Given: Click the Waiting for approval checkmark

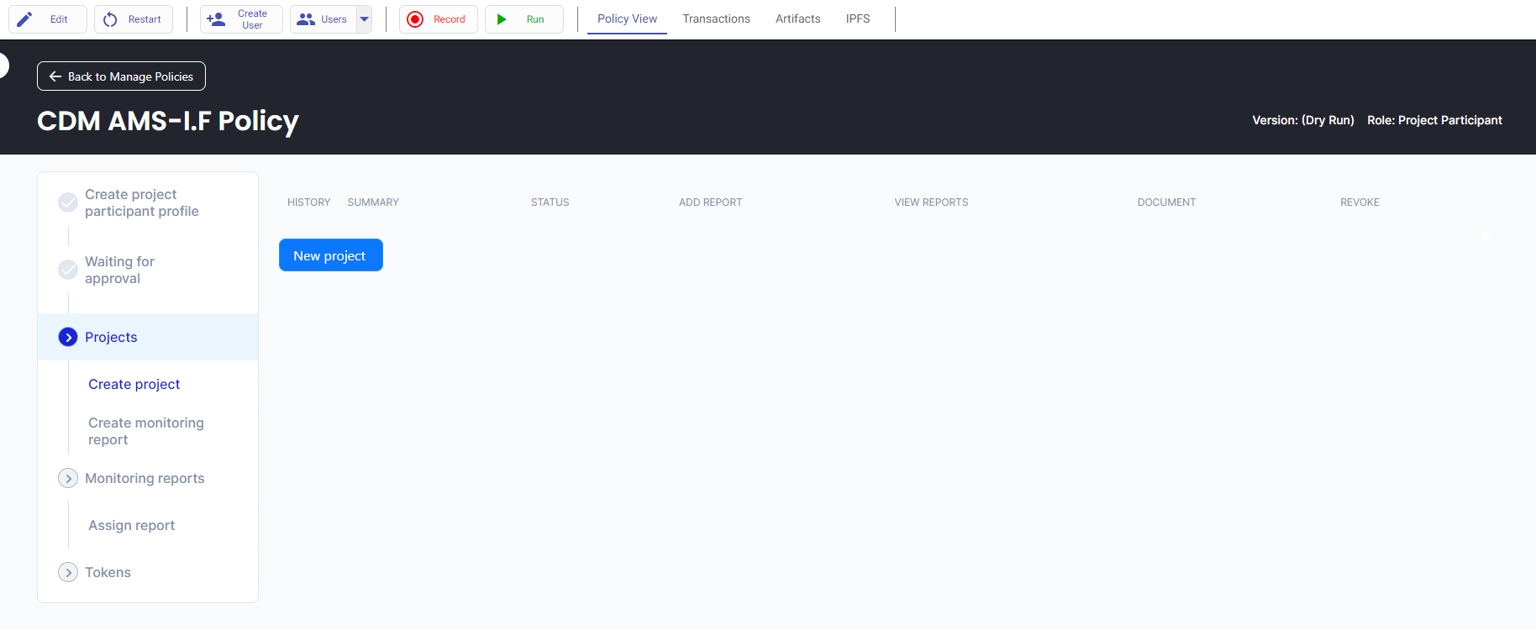Looking at the screenshot, I should click(x=68, y=270).
